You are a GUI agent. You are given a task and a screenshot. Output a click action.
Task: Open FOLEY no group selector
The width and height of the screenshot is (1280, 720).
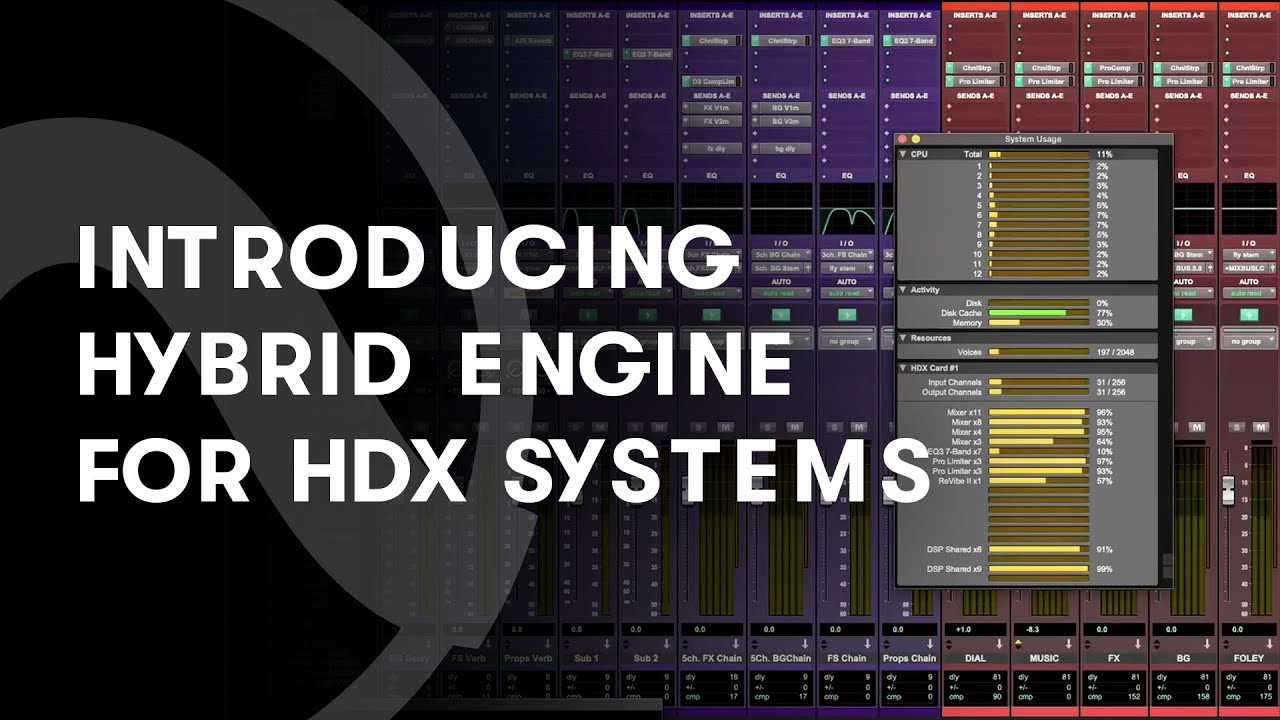tap(1248, 341)
